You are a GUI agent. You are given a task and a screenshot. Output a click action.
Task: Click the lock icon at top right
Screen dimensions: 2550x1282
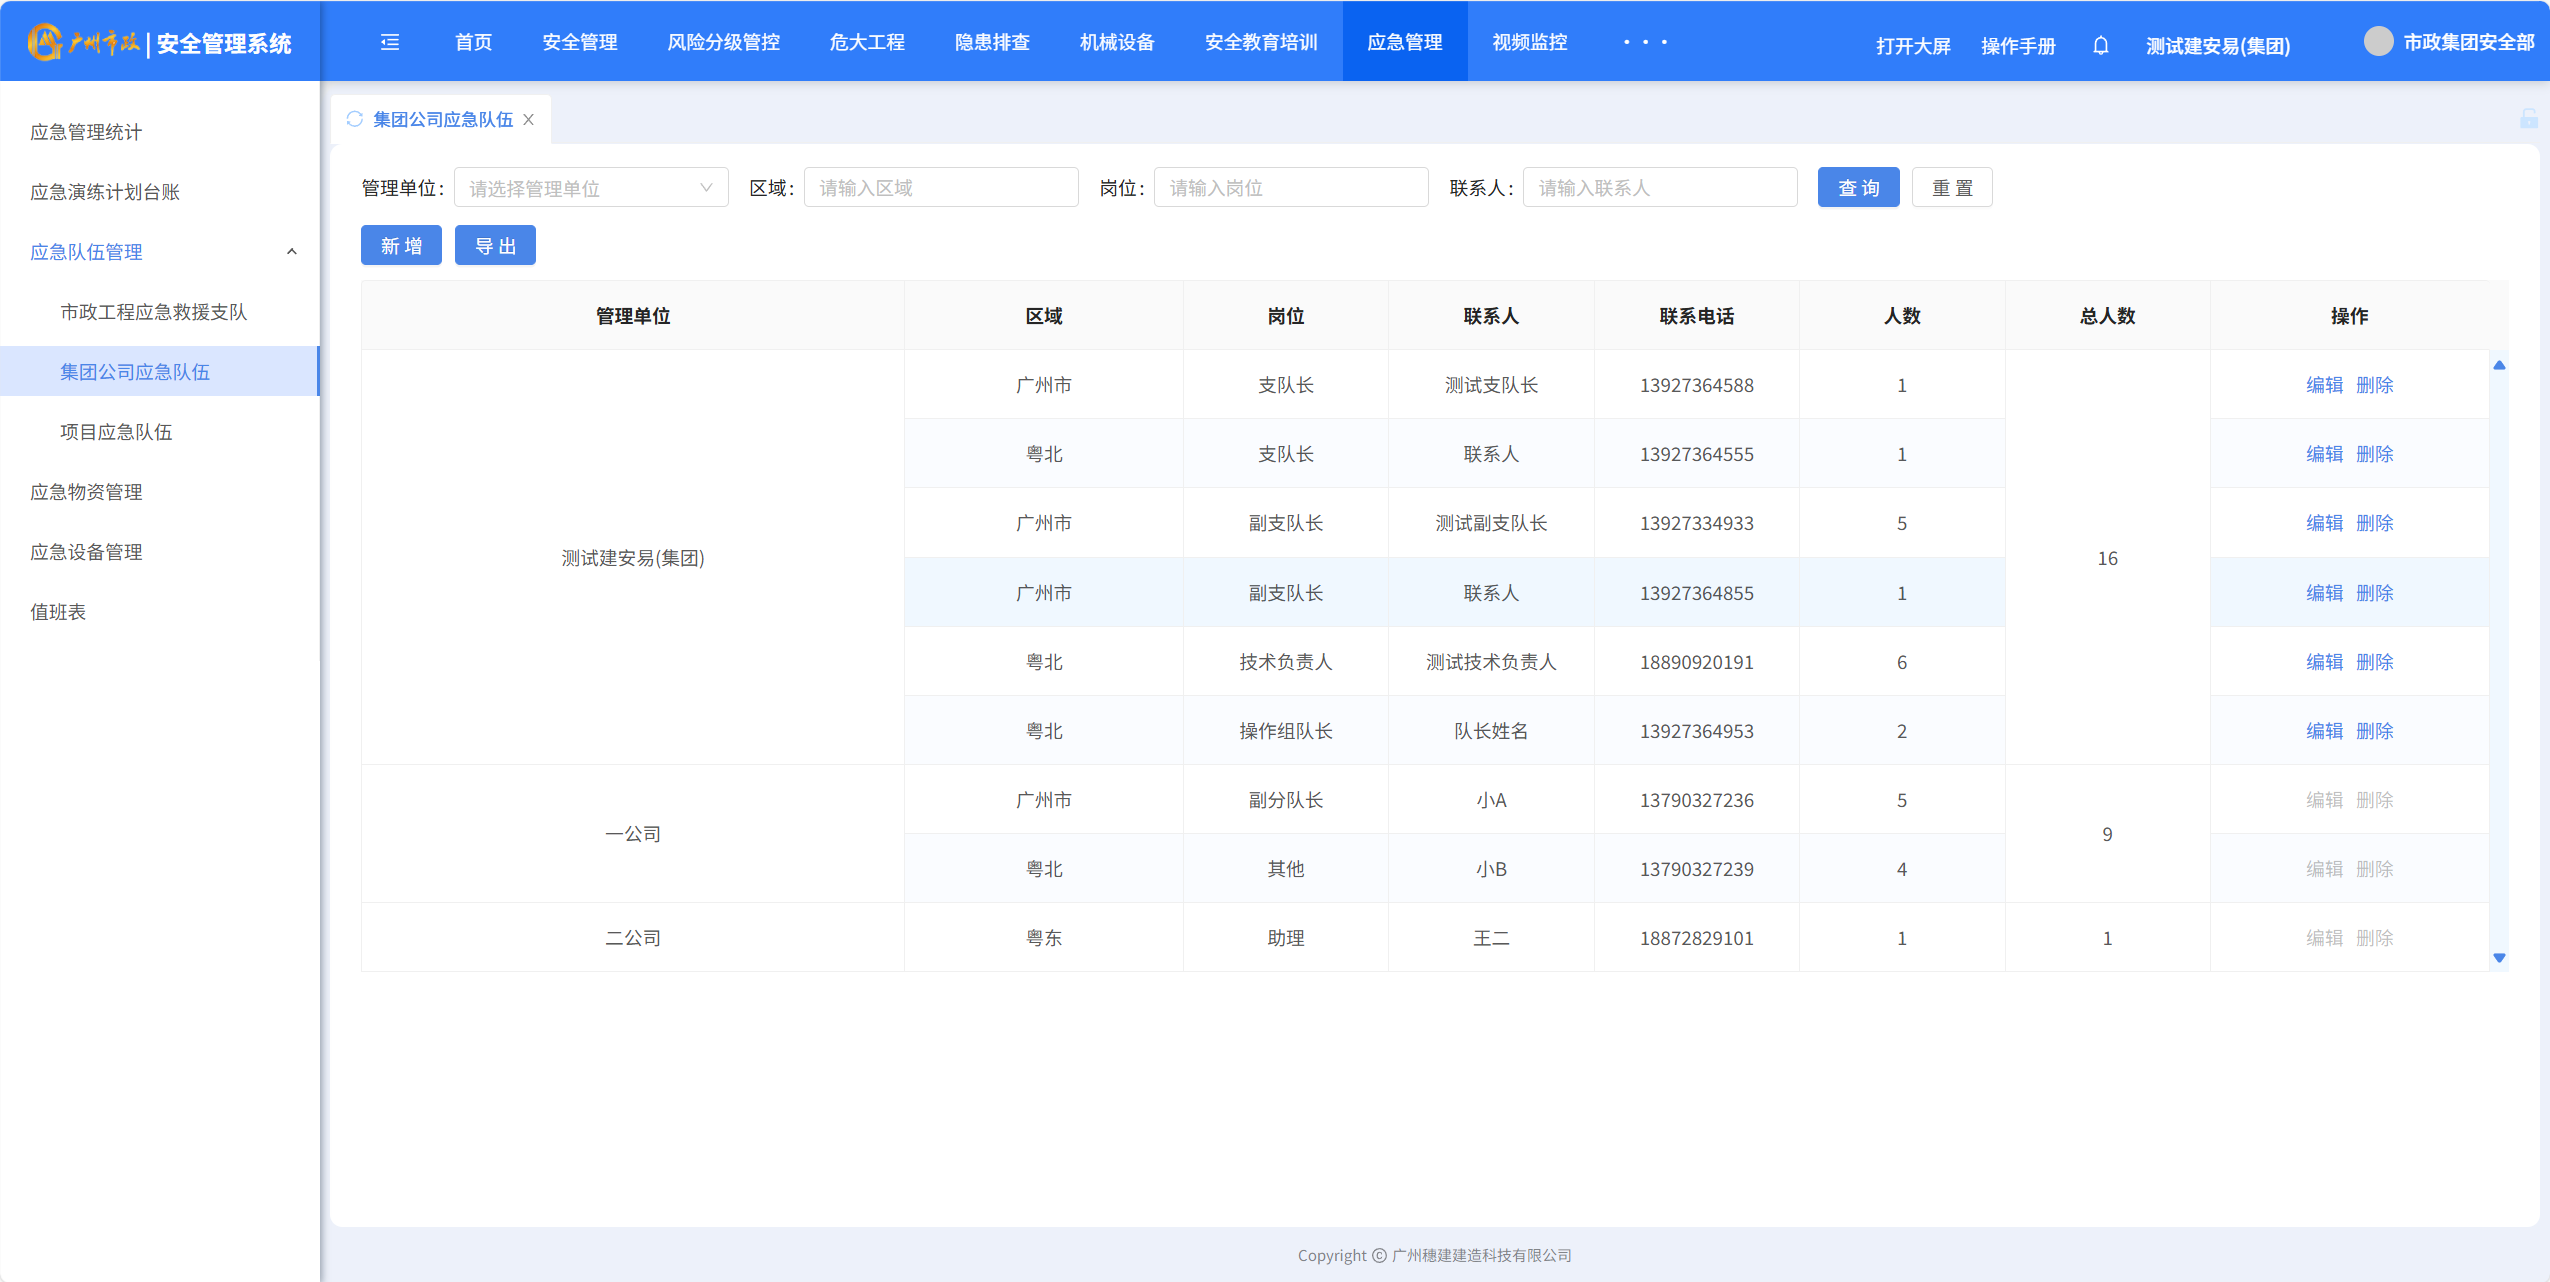[x=2528, y=119]
